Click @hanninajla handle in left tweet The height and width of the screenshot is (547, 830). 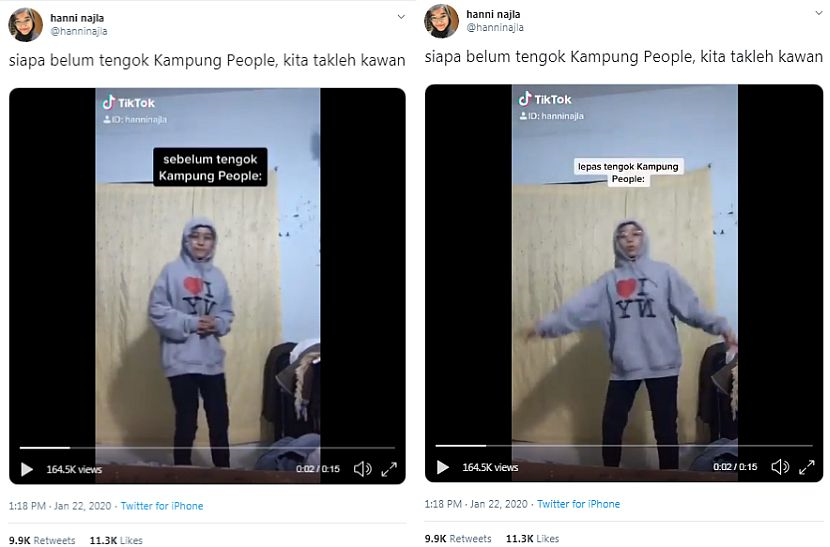coord(79,31)
